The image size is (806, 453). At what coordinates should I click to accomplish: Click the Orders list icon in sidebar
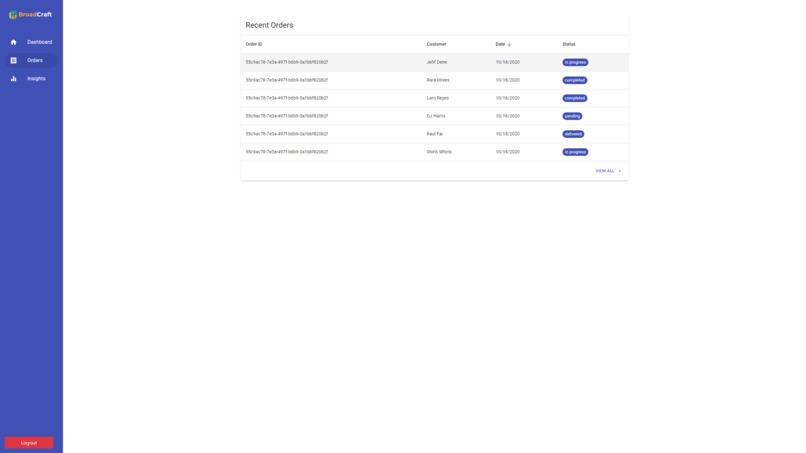pos(13,60)
